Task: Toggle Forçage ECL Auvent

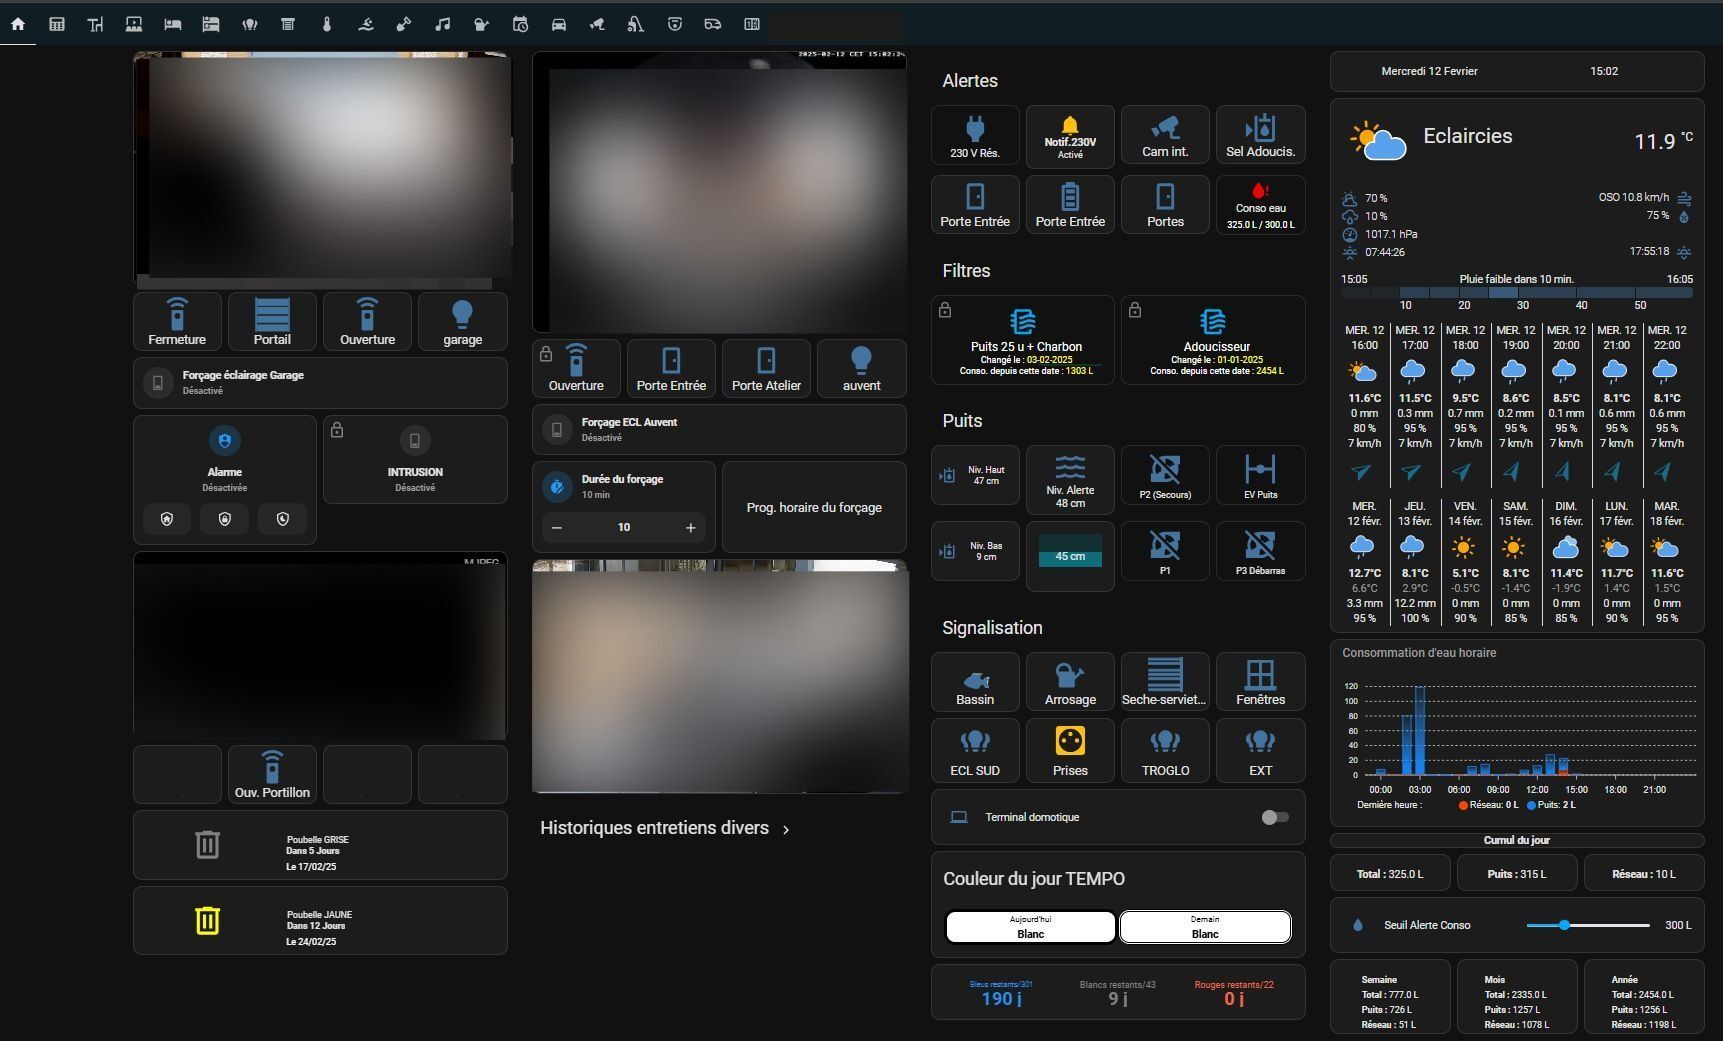Action: point(719,429)
